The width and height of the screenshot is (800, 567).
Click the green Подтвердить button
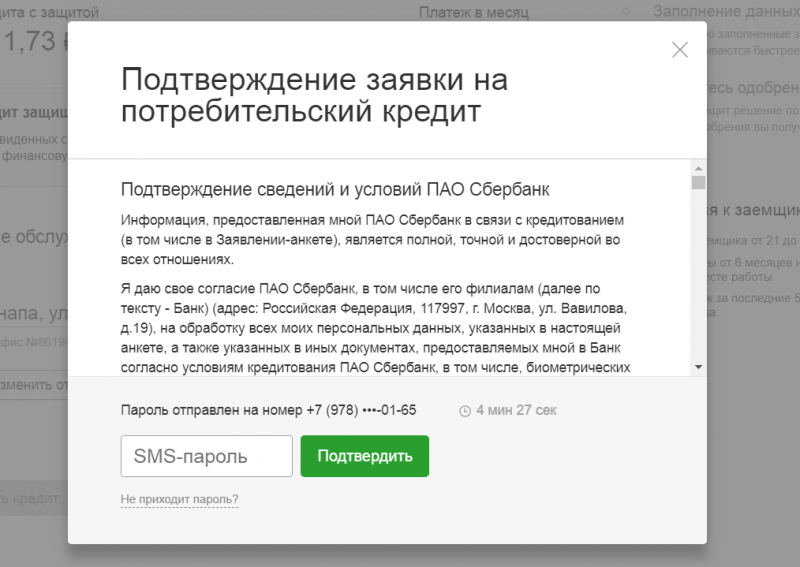[365, 456]
